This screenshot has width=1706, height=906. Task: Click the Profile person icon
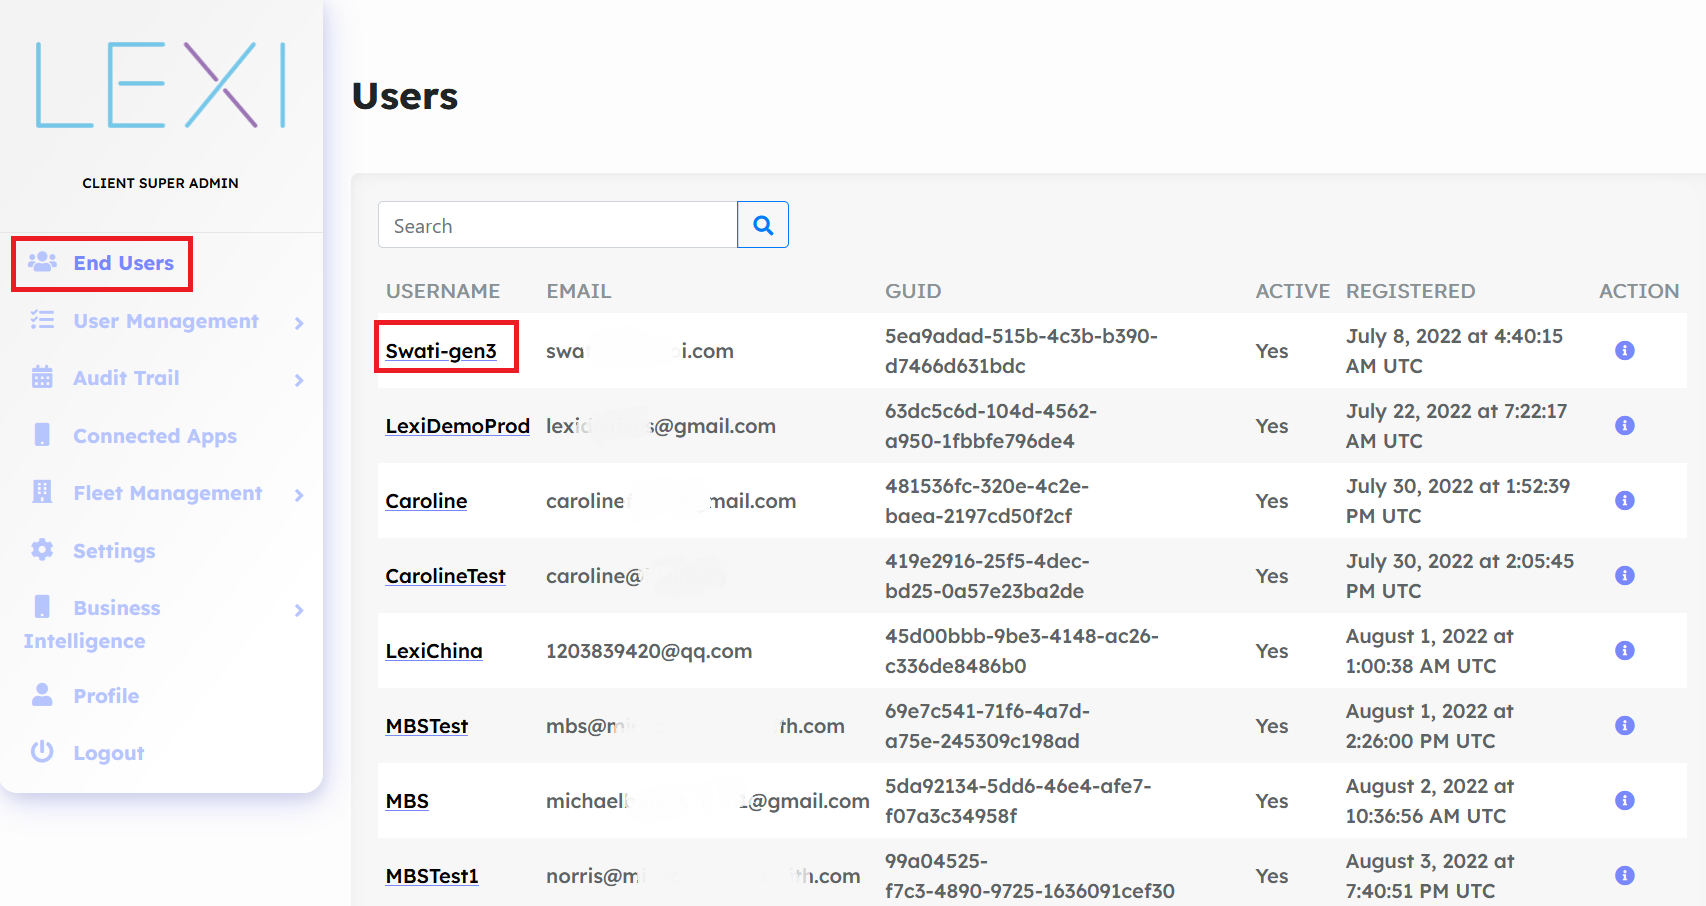[x=42, y=695]
